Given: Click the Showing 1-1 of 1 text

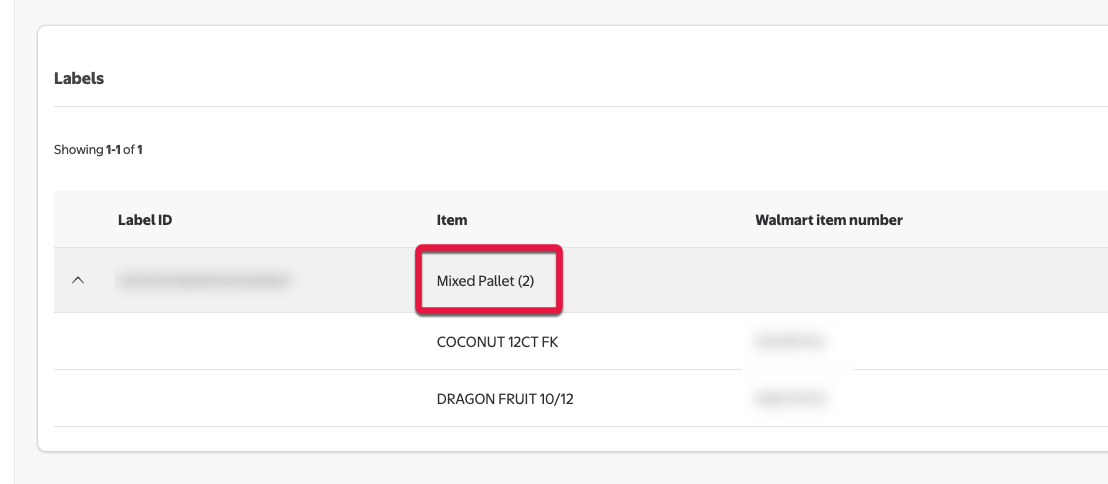Looking at the screenshot, I should click(98, 150).
